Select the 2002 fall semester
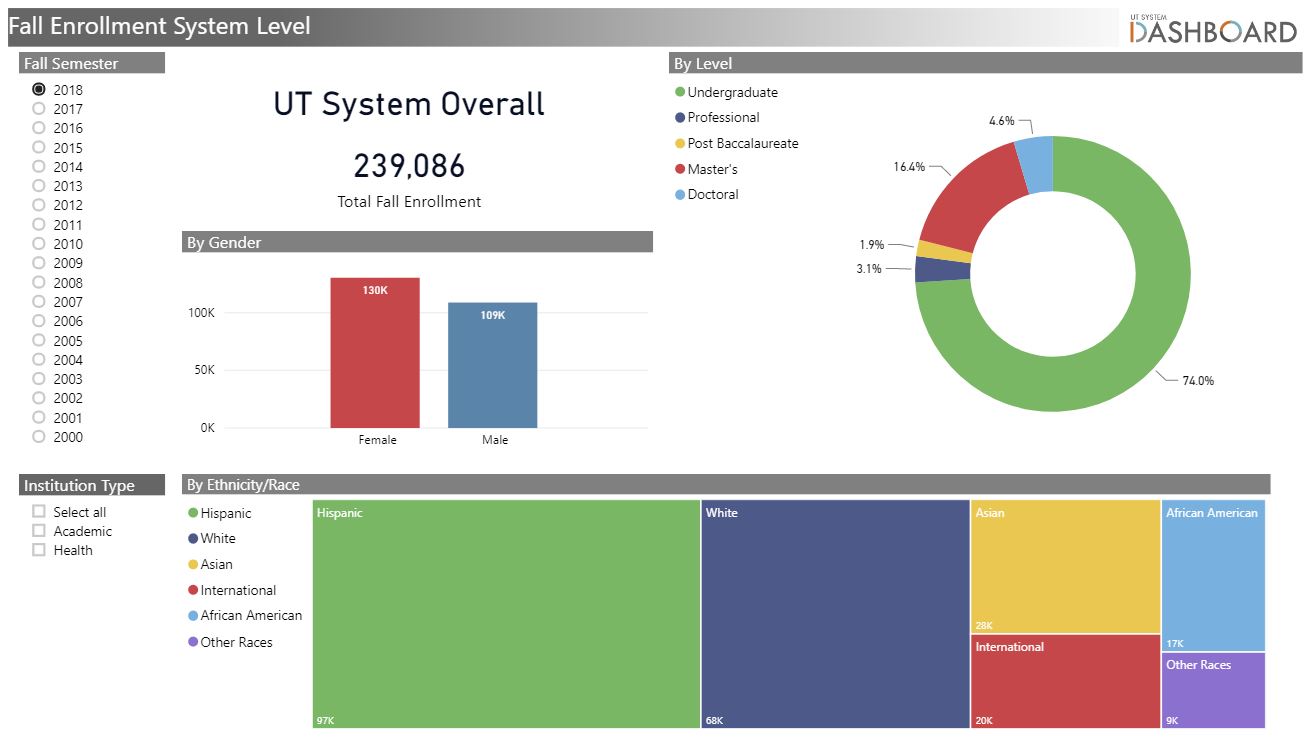 point(39,397)
